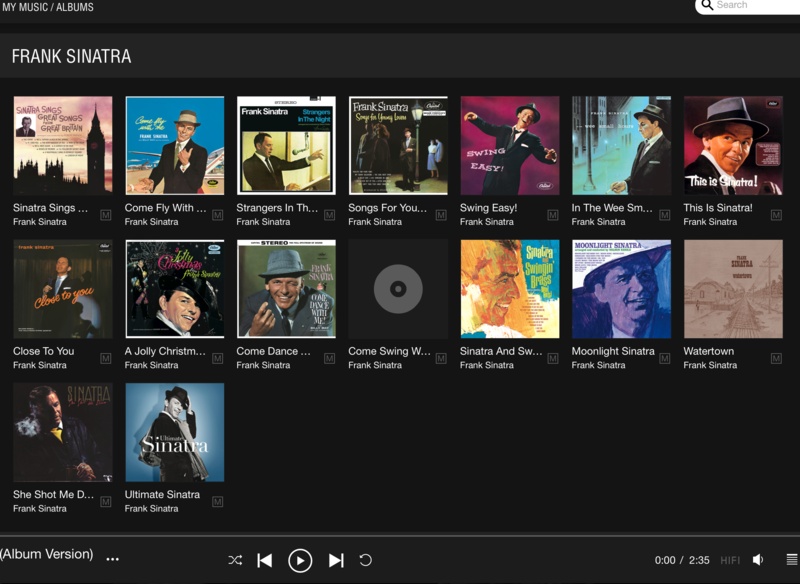
Task: Mute the volume speaker icon
Action: click(758, 560)
